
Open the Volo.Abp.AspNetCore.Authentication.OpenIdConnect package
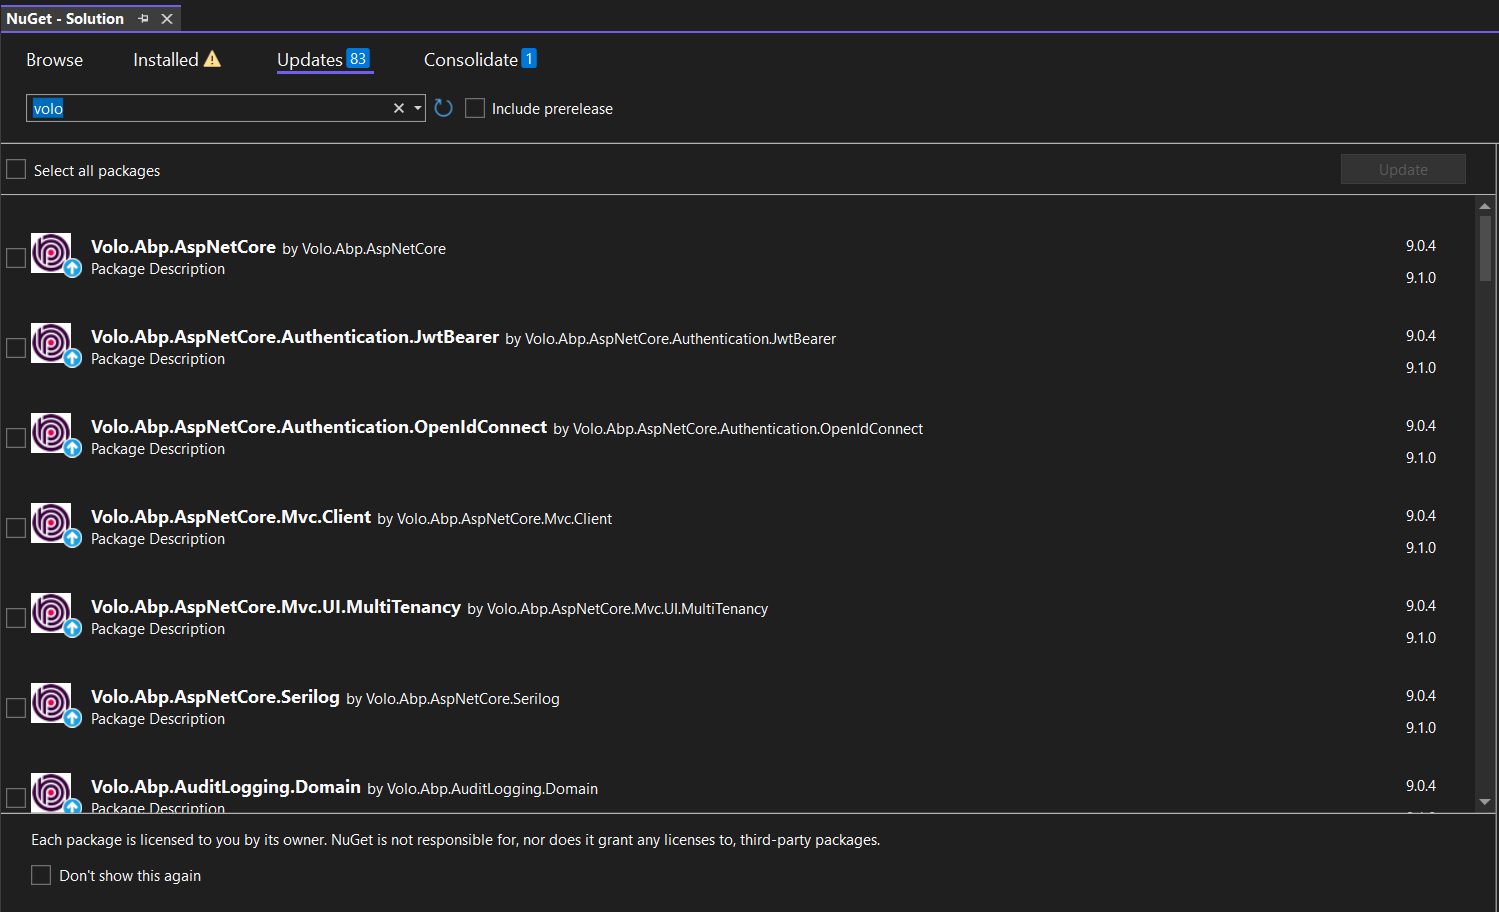tap(319, 427)
